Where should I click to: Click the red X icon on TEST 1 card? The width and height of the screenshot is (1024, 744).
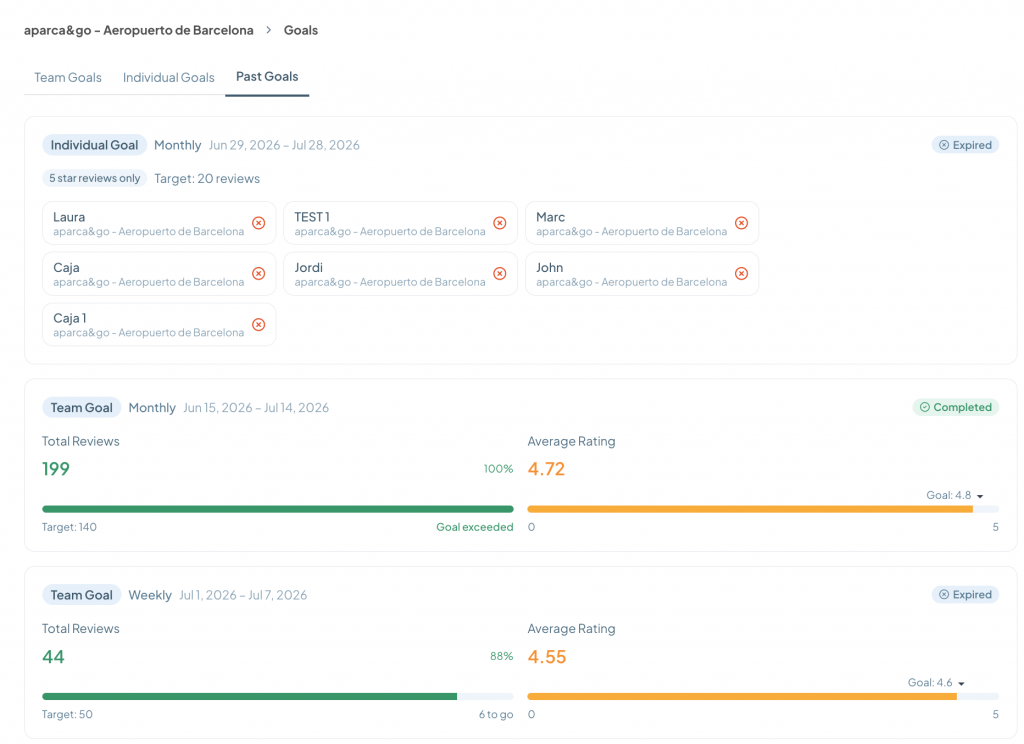point(500,223)
